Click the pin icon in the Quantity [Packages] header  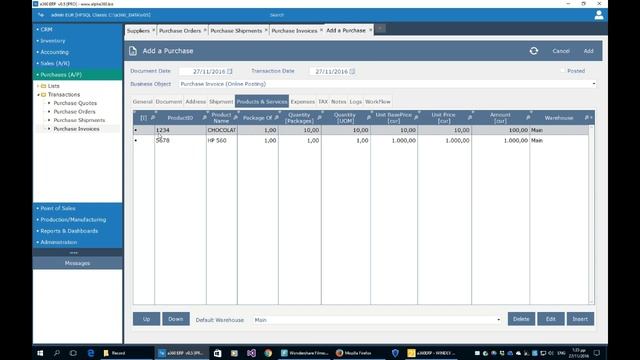[x=319, y=118]
